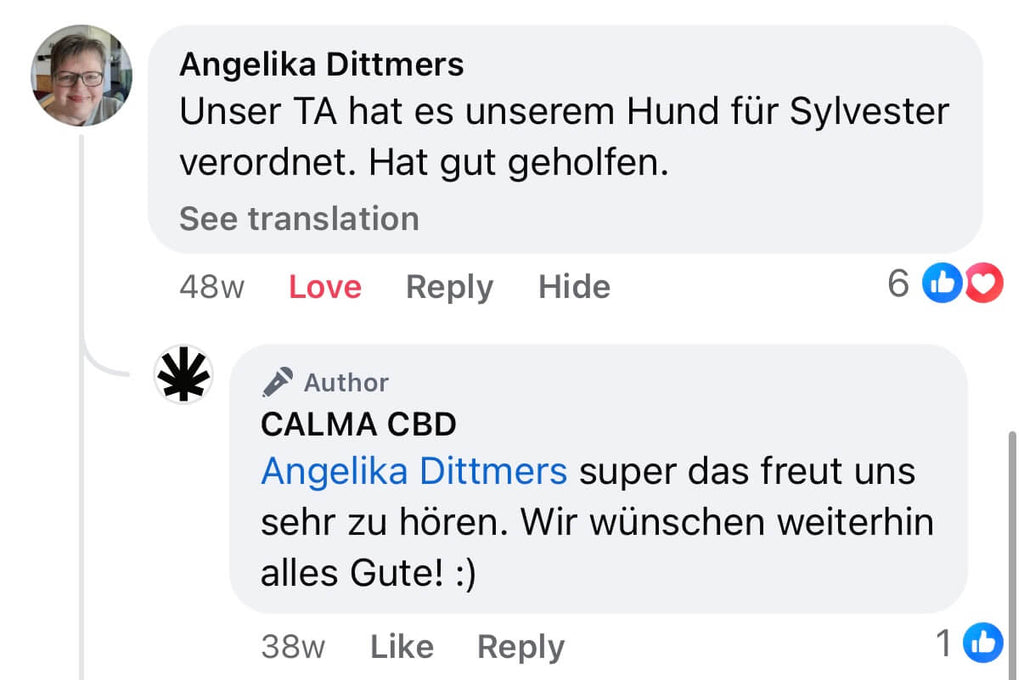The image size is (1024, 680).
Task: Click the Author label text
Action: (x=346, y=382)
